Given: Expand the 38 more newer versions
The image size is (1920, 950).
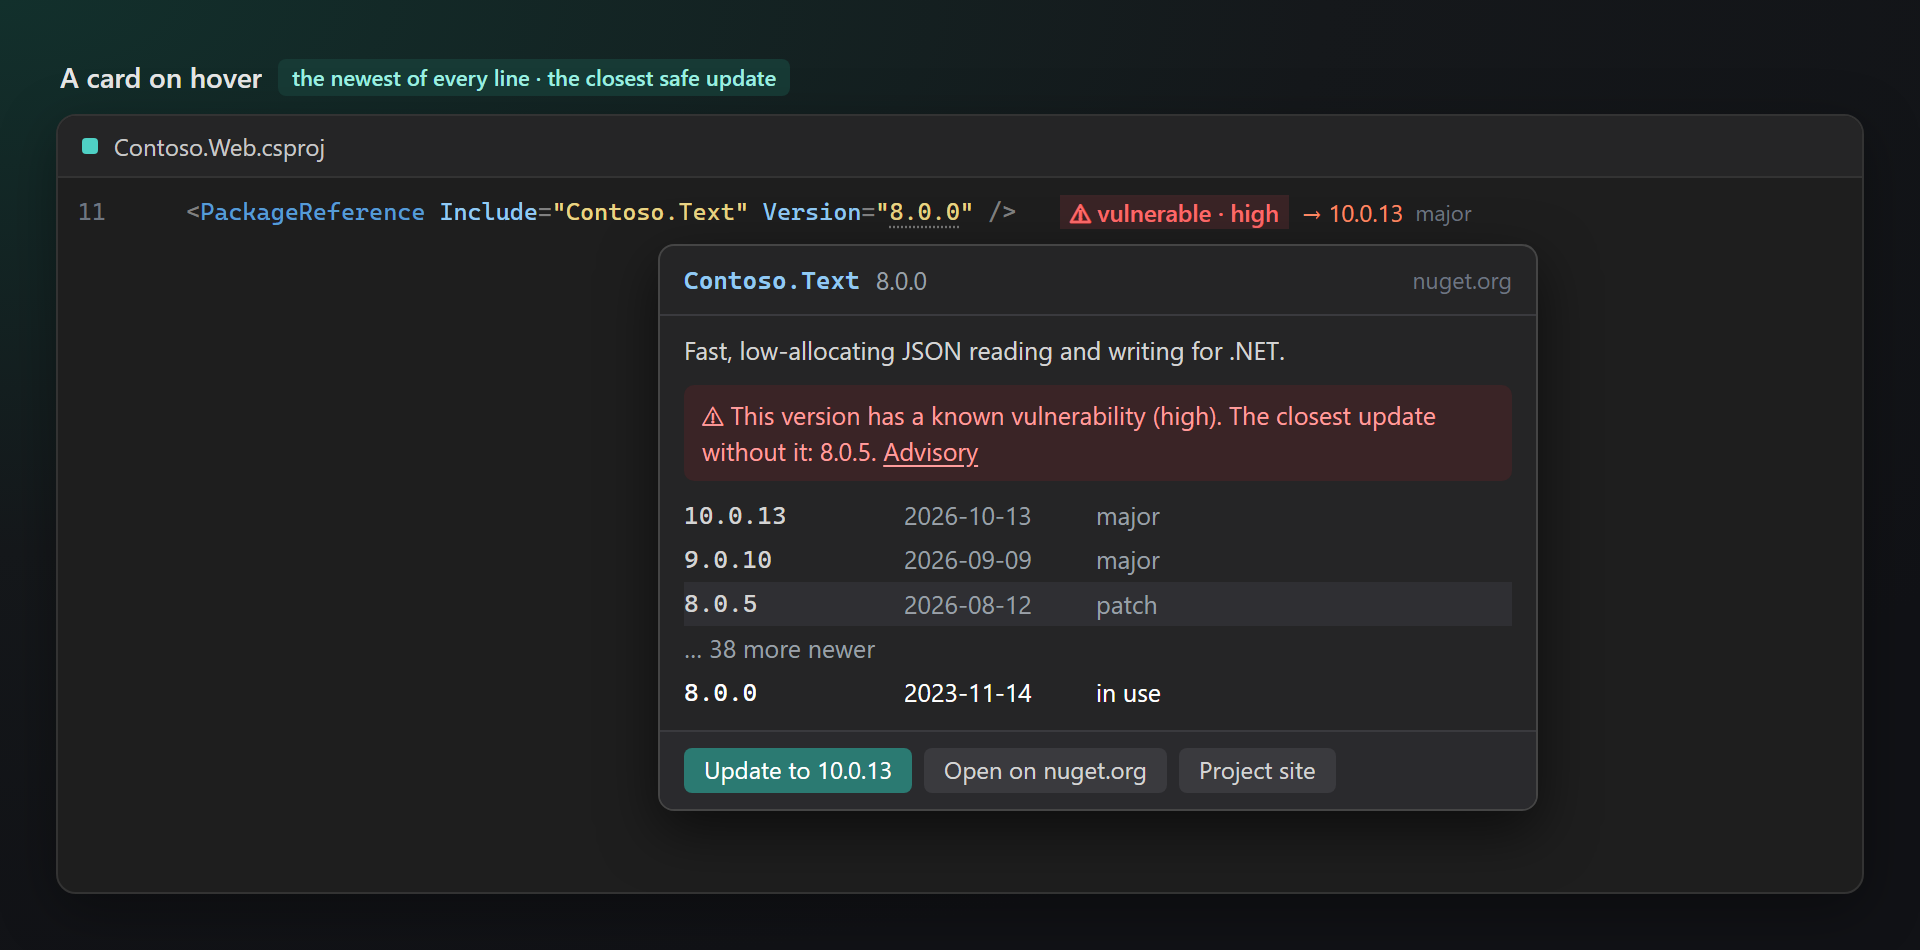Looking at the screenshot, I should point(779,650).
